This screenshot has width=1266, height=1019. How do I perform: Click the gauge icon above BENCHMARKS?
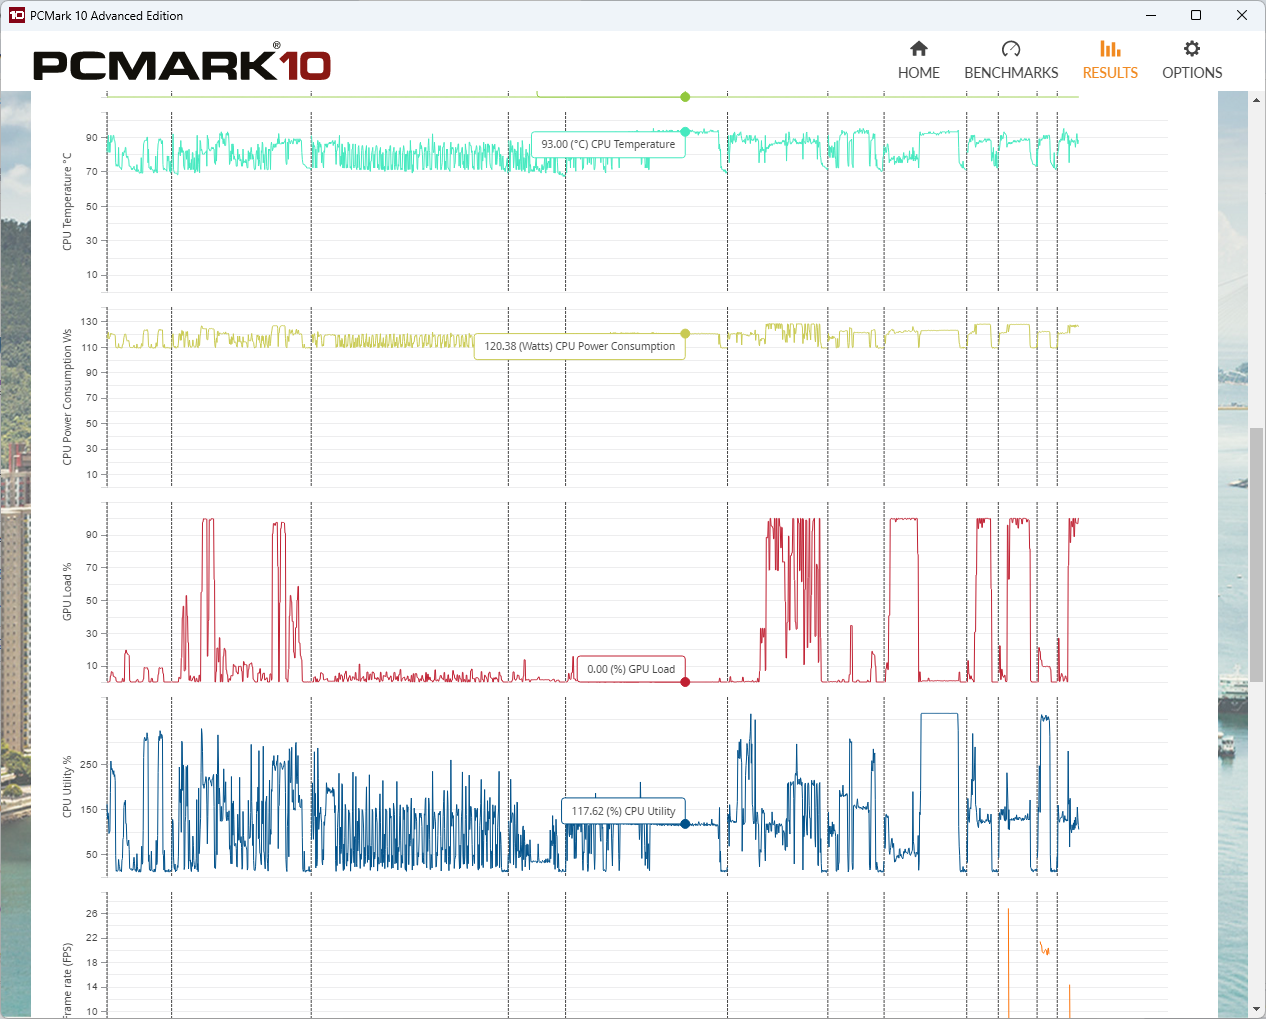1010,49
